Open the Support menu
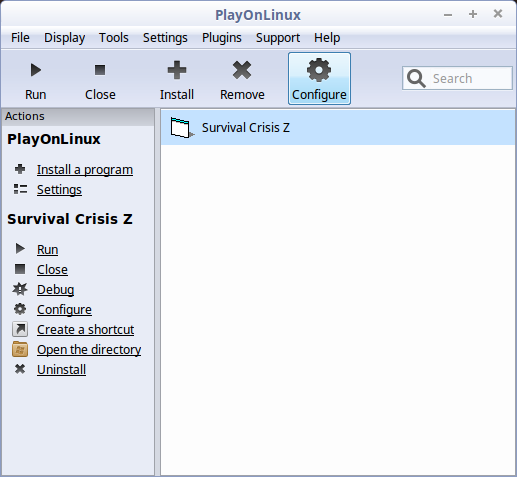This screenshot has height=477, width=517. point(278,38)
